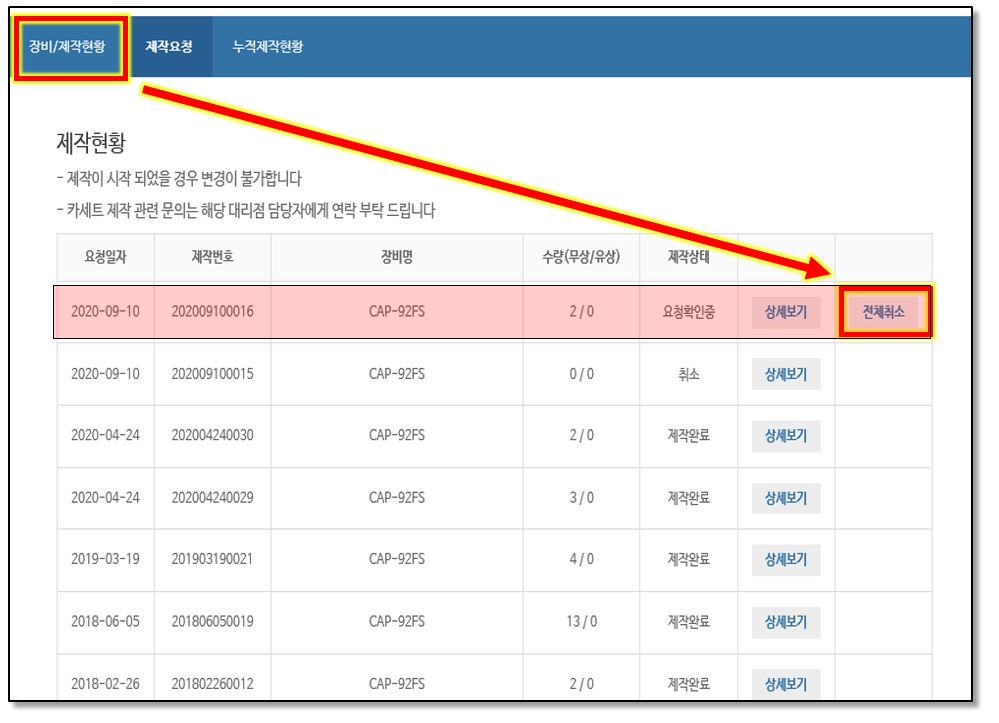The height and width of the screenshot is (723, 999).
Task: Click the 취소 status cell
Action: (x=688, y=375)
